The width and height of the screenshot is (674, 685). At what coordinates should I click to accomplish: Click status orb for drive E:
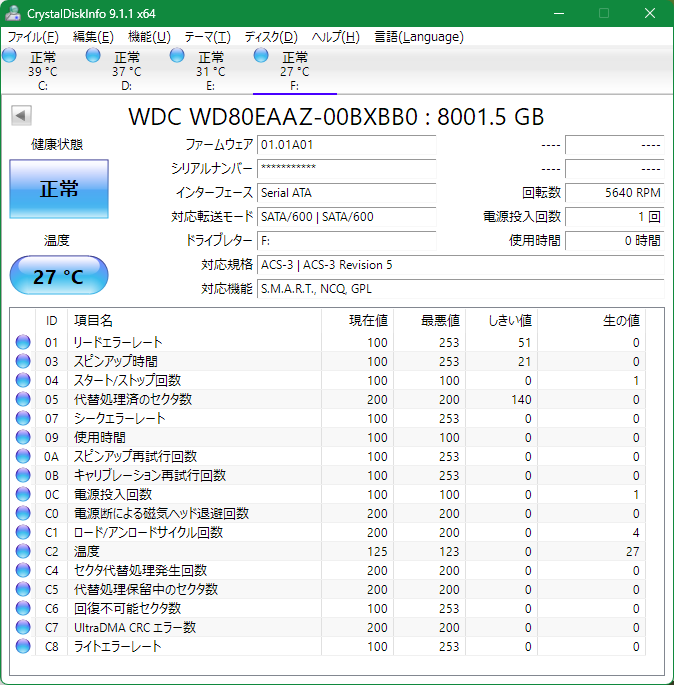click(177, 55)
